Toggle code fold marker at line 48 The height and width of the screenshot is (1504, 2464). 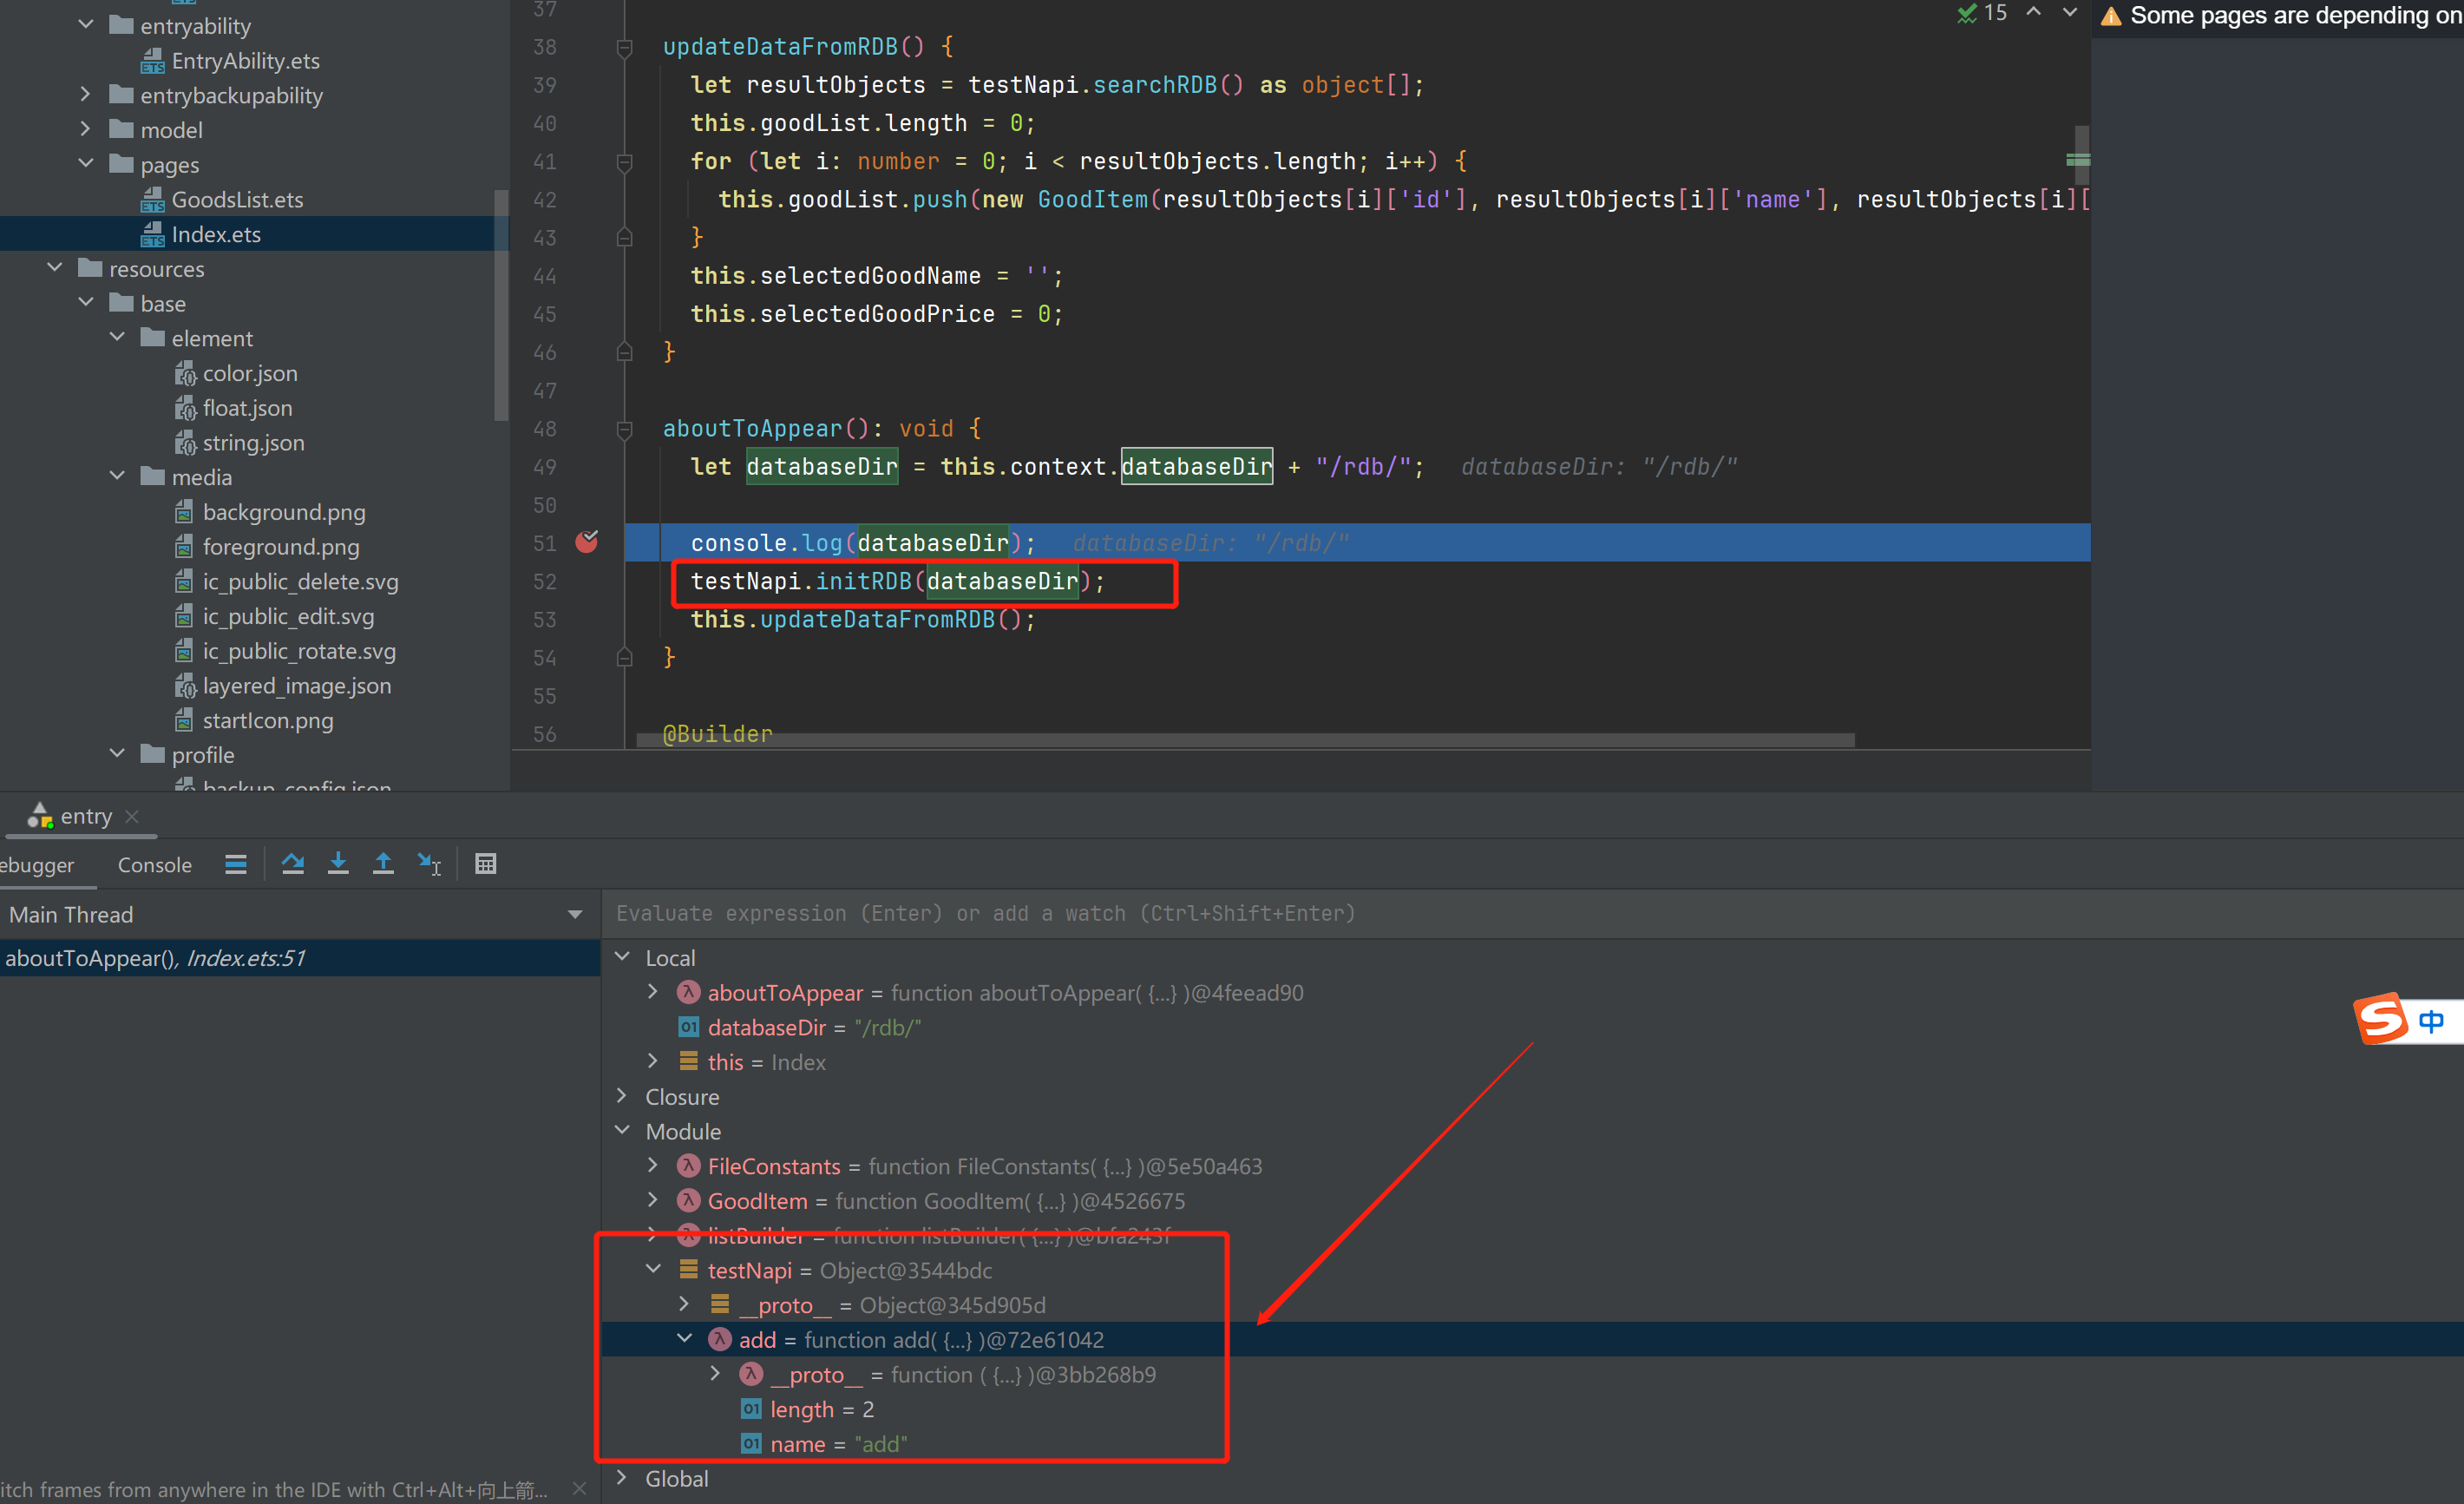tap(625, 430)
